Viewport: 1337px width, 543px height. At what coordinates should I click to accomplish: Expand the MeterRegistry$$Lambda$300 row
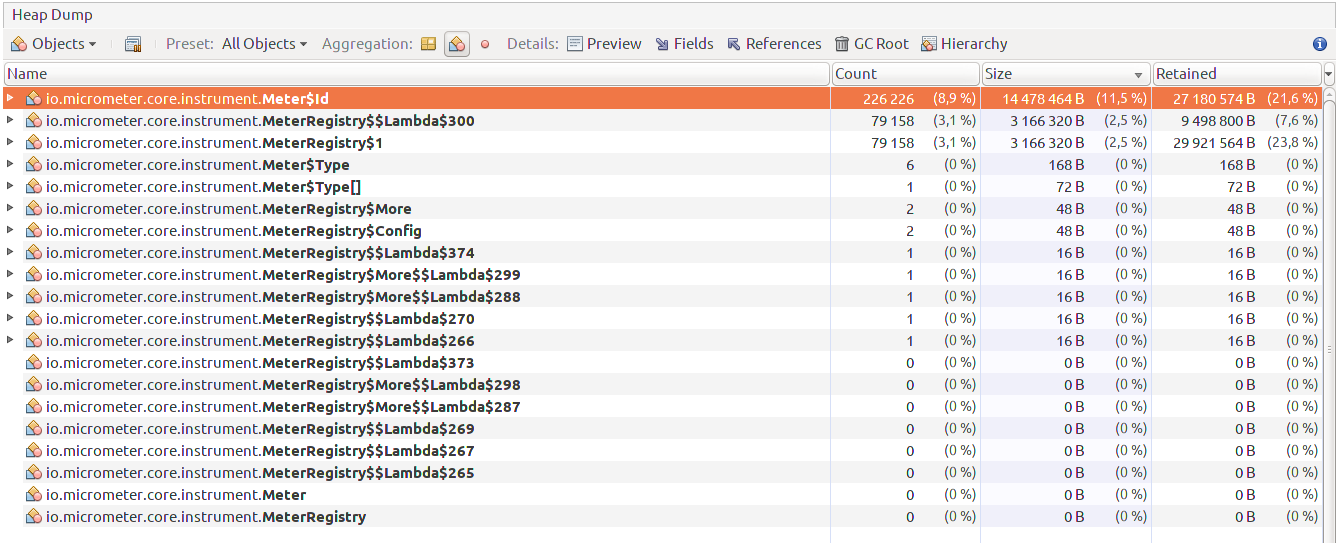pyautogui.click(x=10, y=121)
